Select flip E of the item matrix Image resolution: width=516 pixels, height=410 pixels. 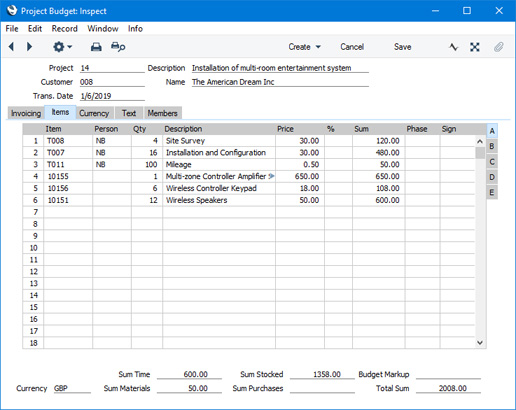(492, 192)
